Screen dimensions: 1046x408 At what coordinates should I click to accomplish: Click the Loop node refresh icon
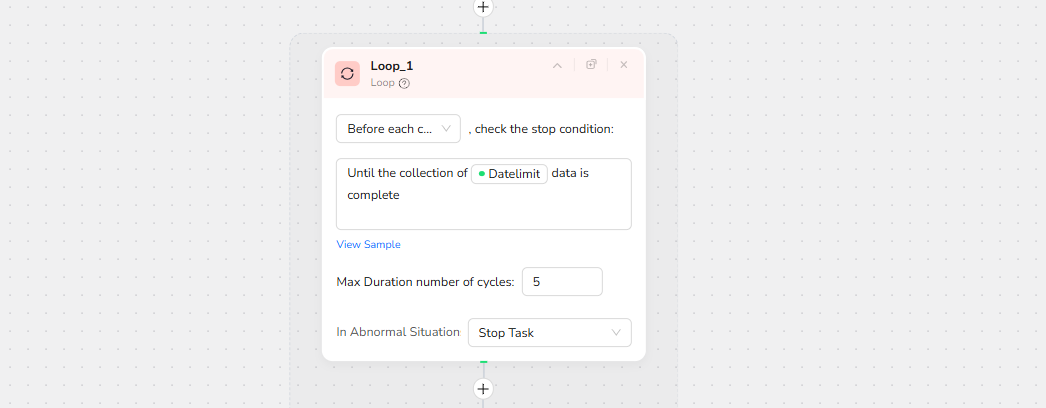347,73
